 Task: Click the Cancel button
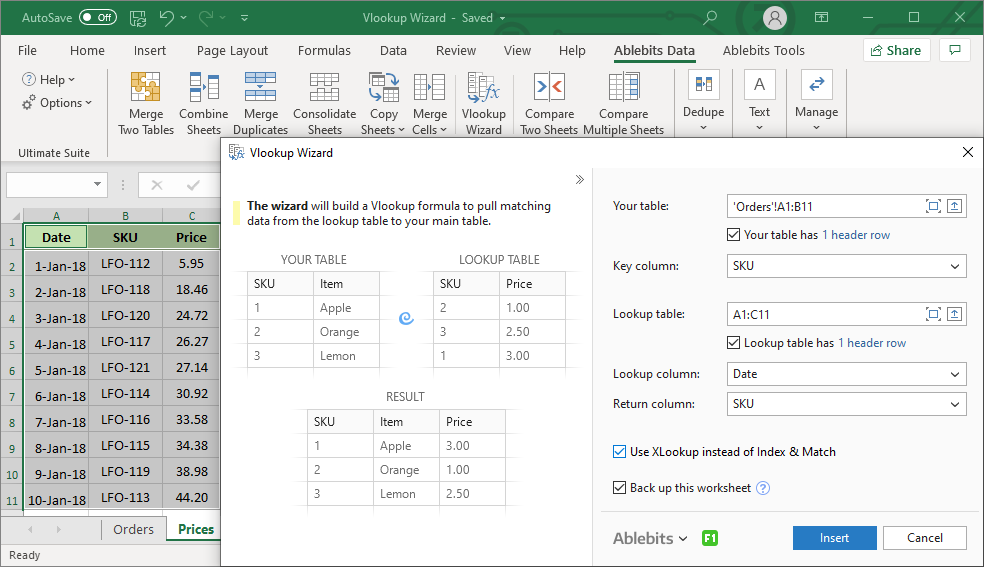point(924,538)
